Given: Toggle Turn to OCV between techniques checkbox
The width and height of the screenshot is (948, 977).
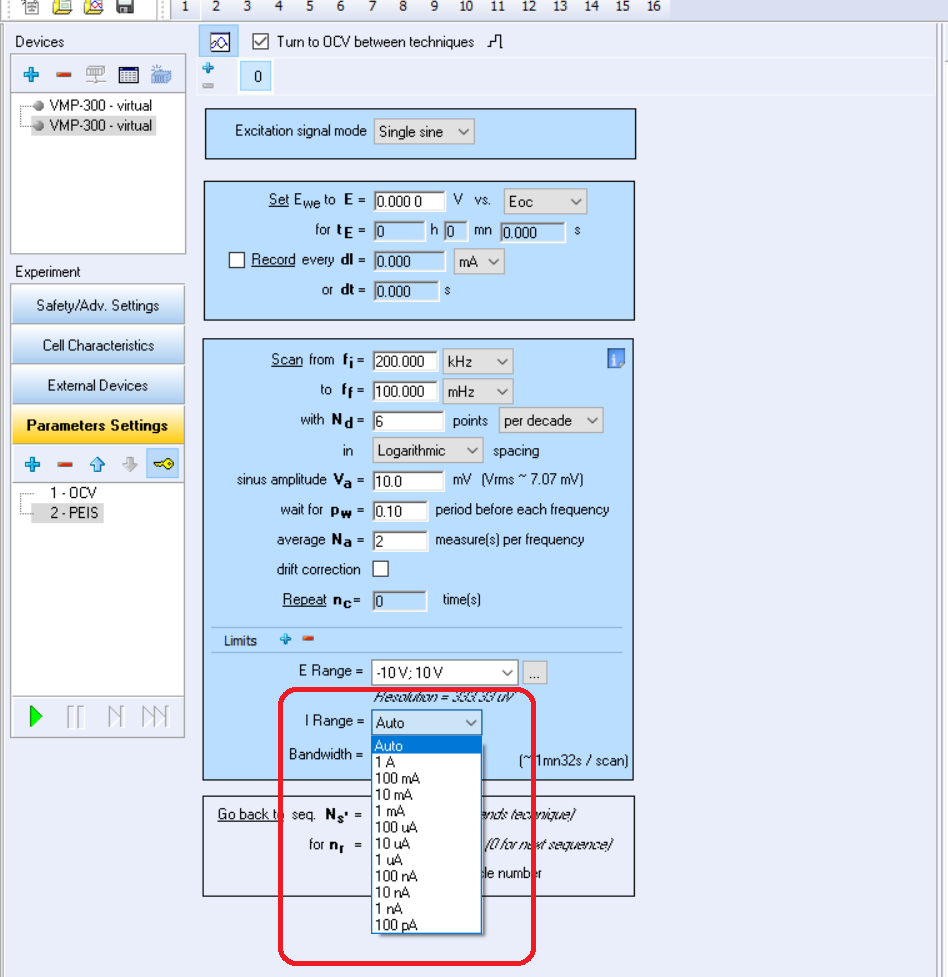Looking at the screenshot, I should [261, 42].
